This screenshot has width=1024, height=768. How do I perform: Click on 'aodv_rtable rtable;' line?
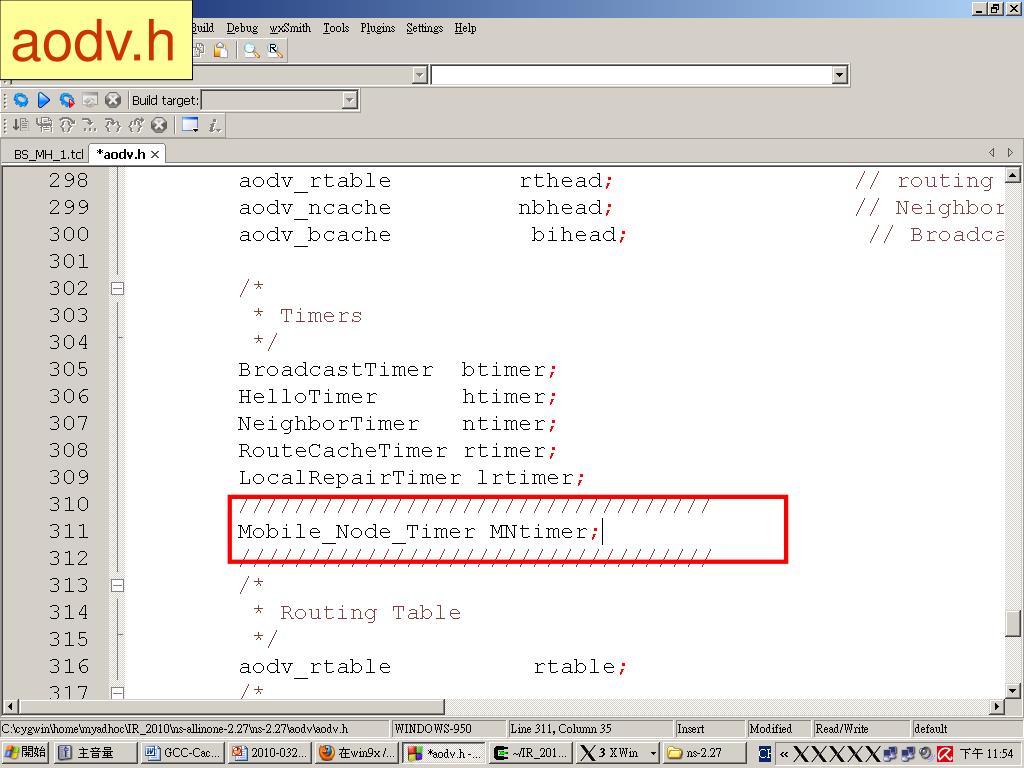(432, 667)
